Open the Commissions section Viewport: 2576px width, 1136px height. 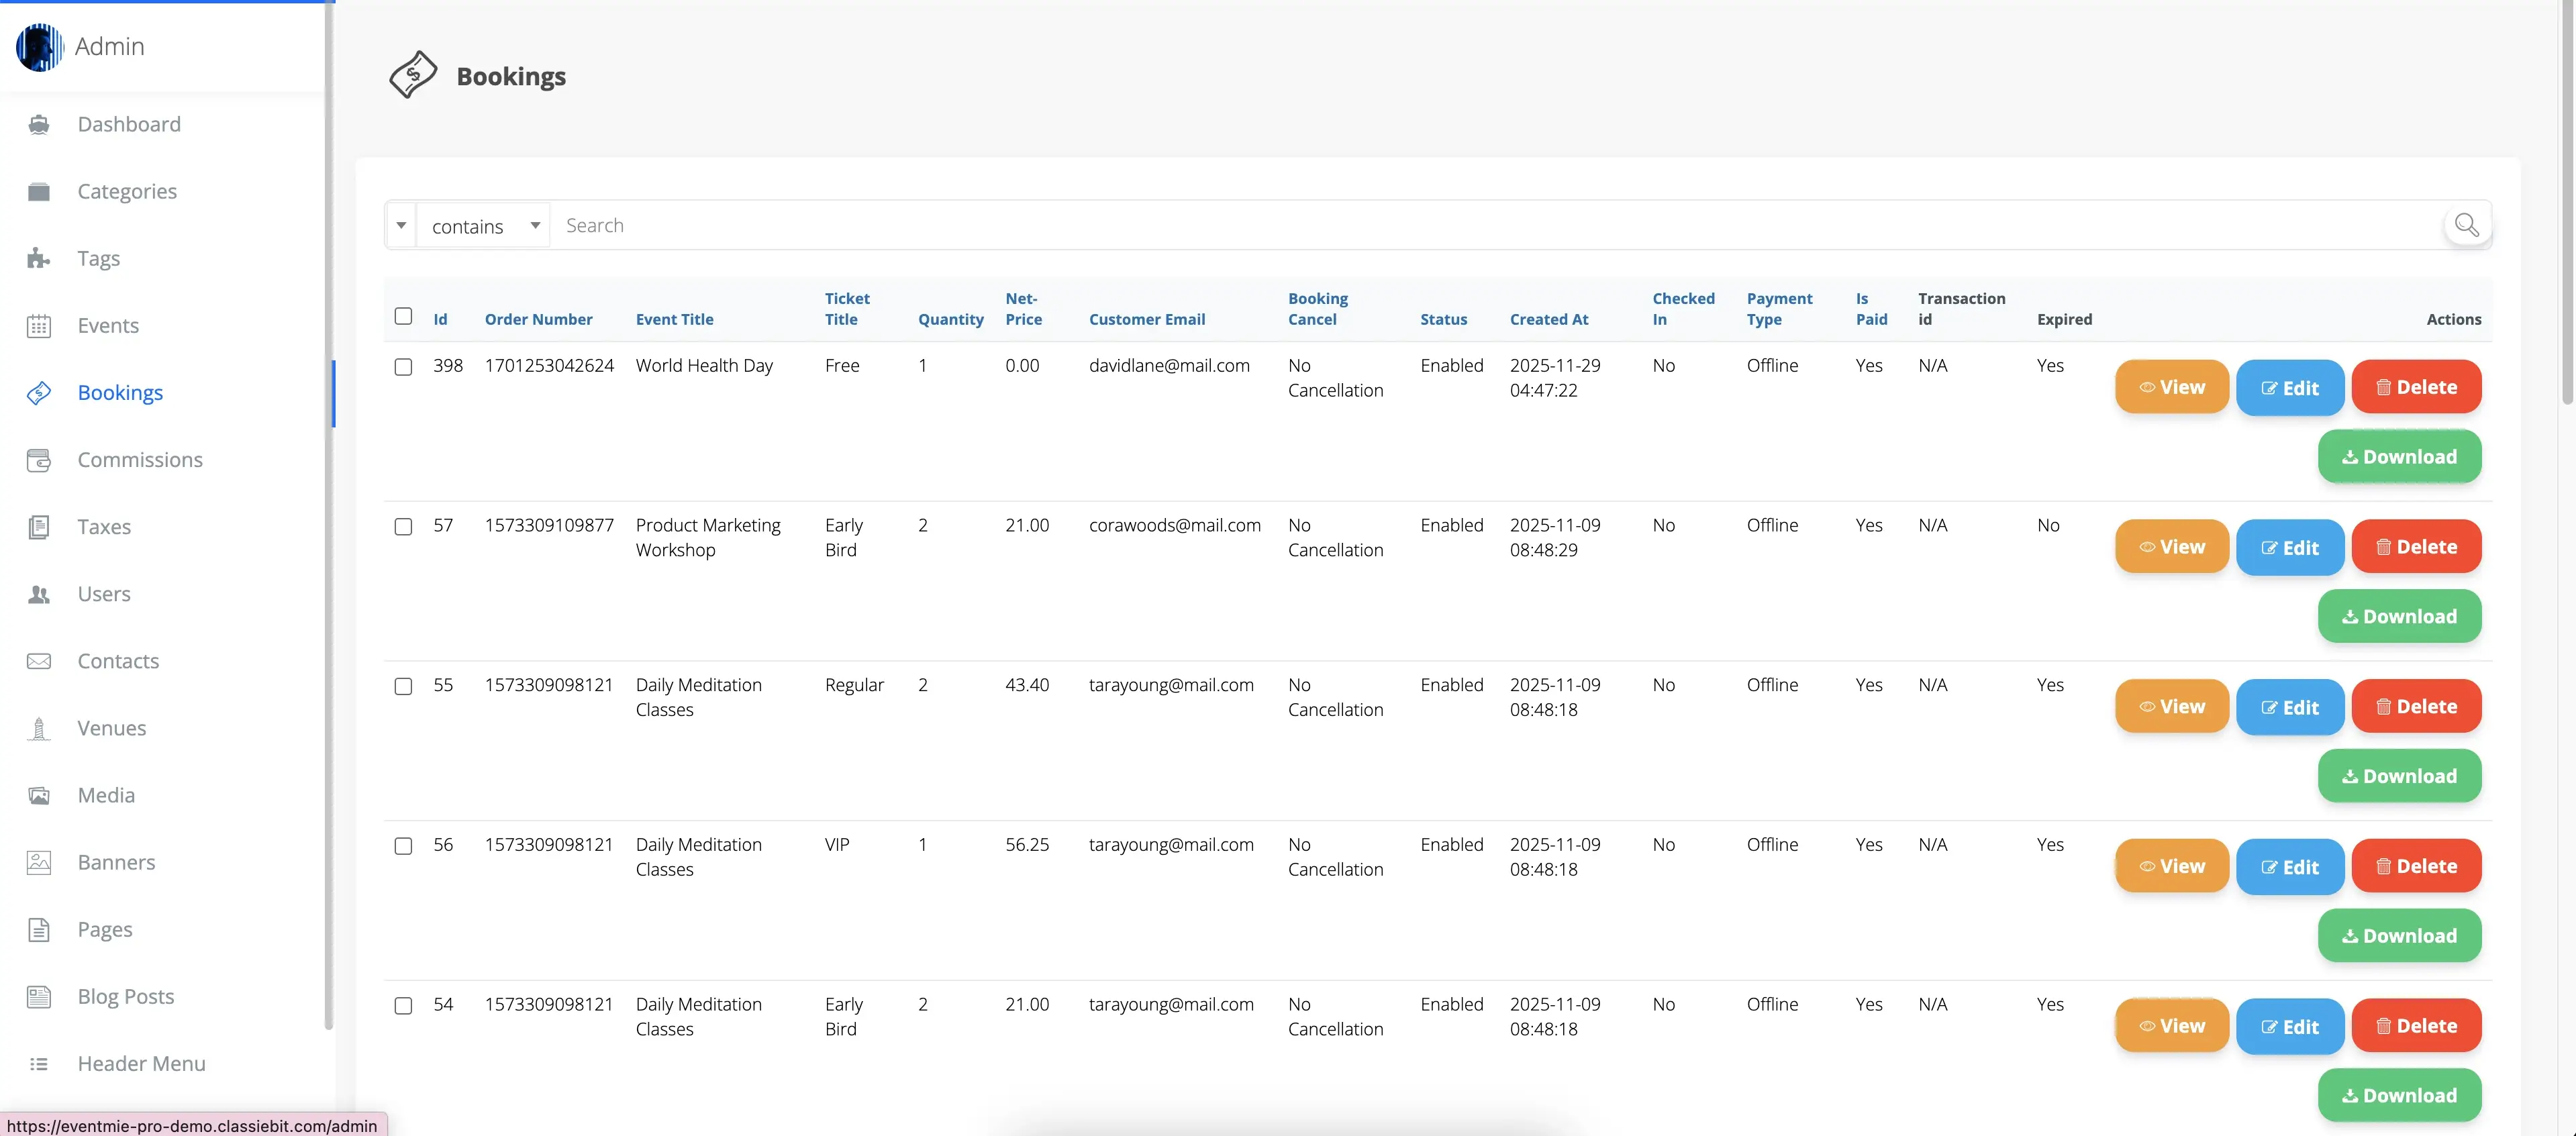click(x=139, y=460)
